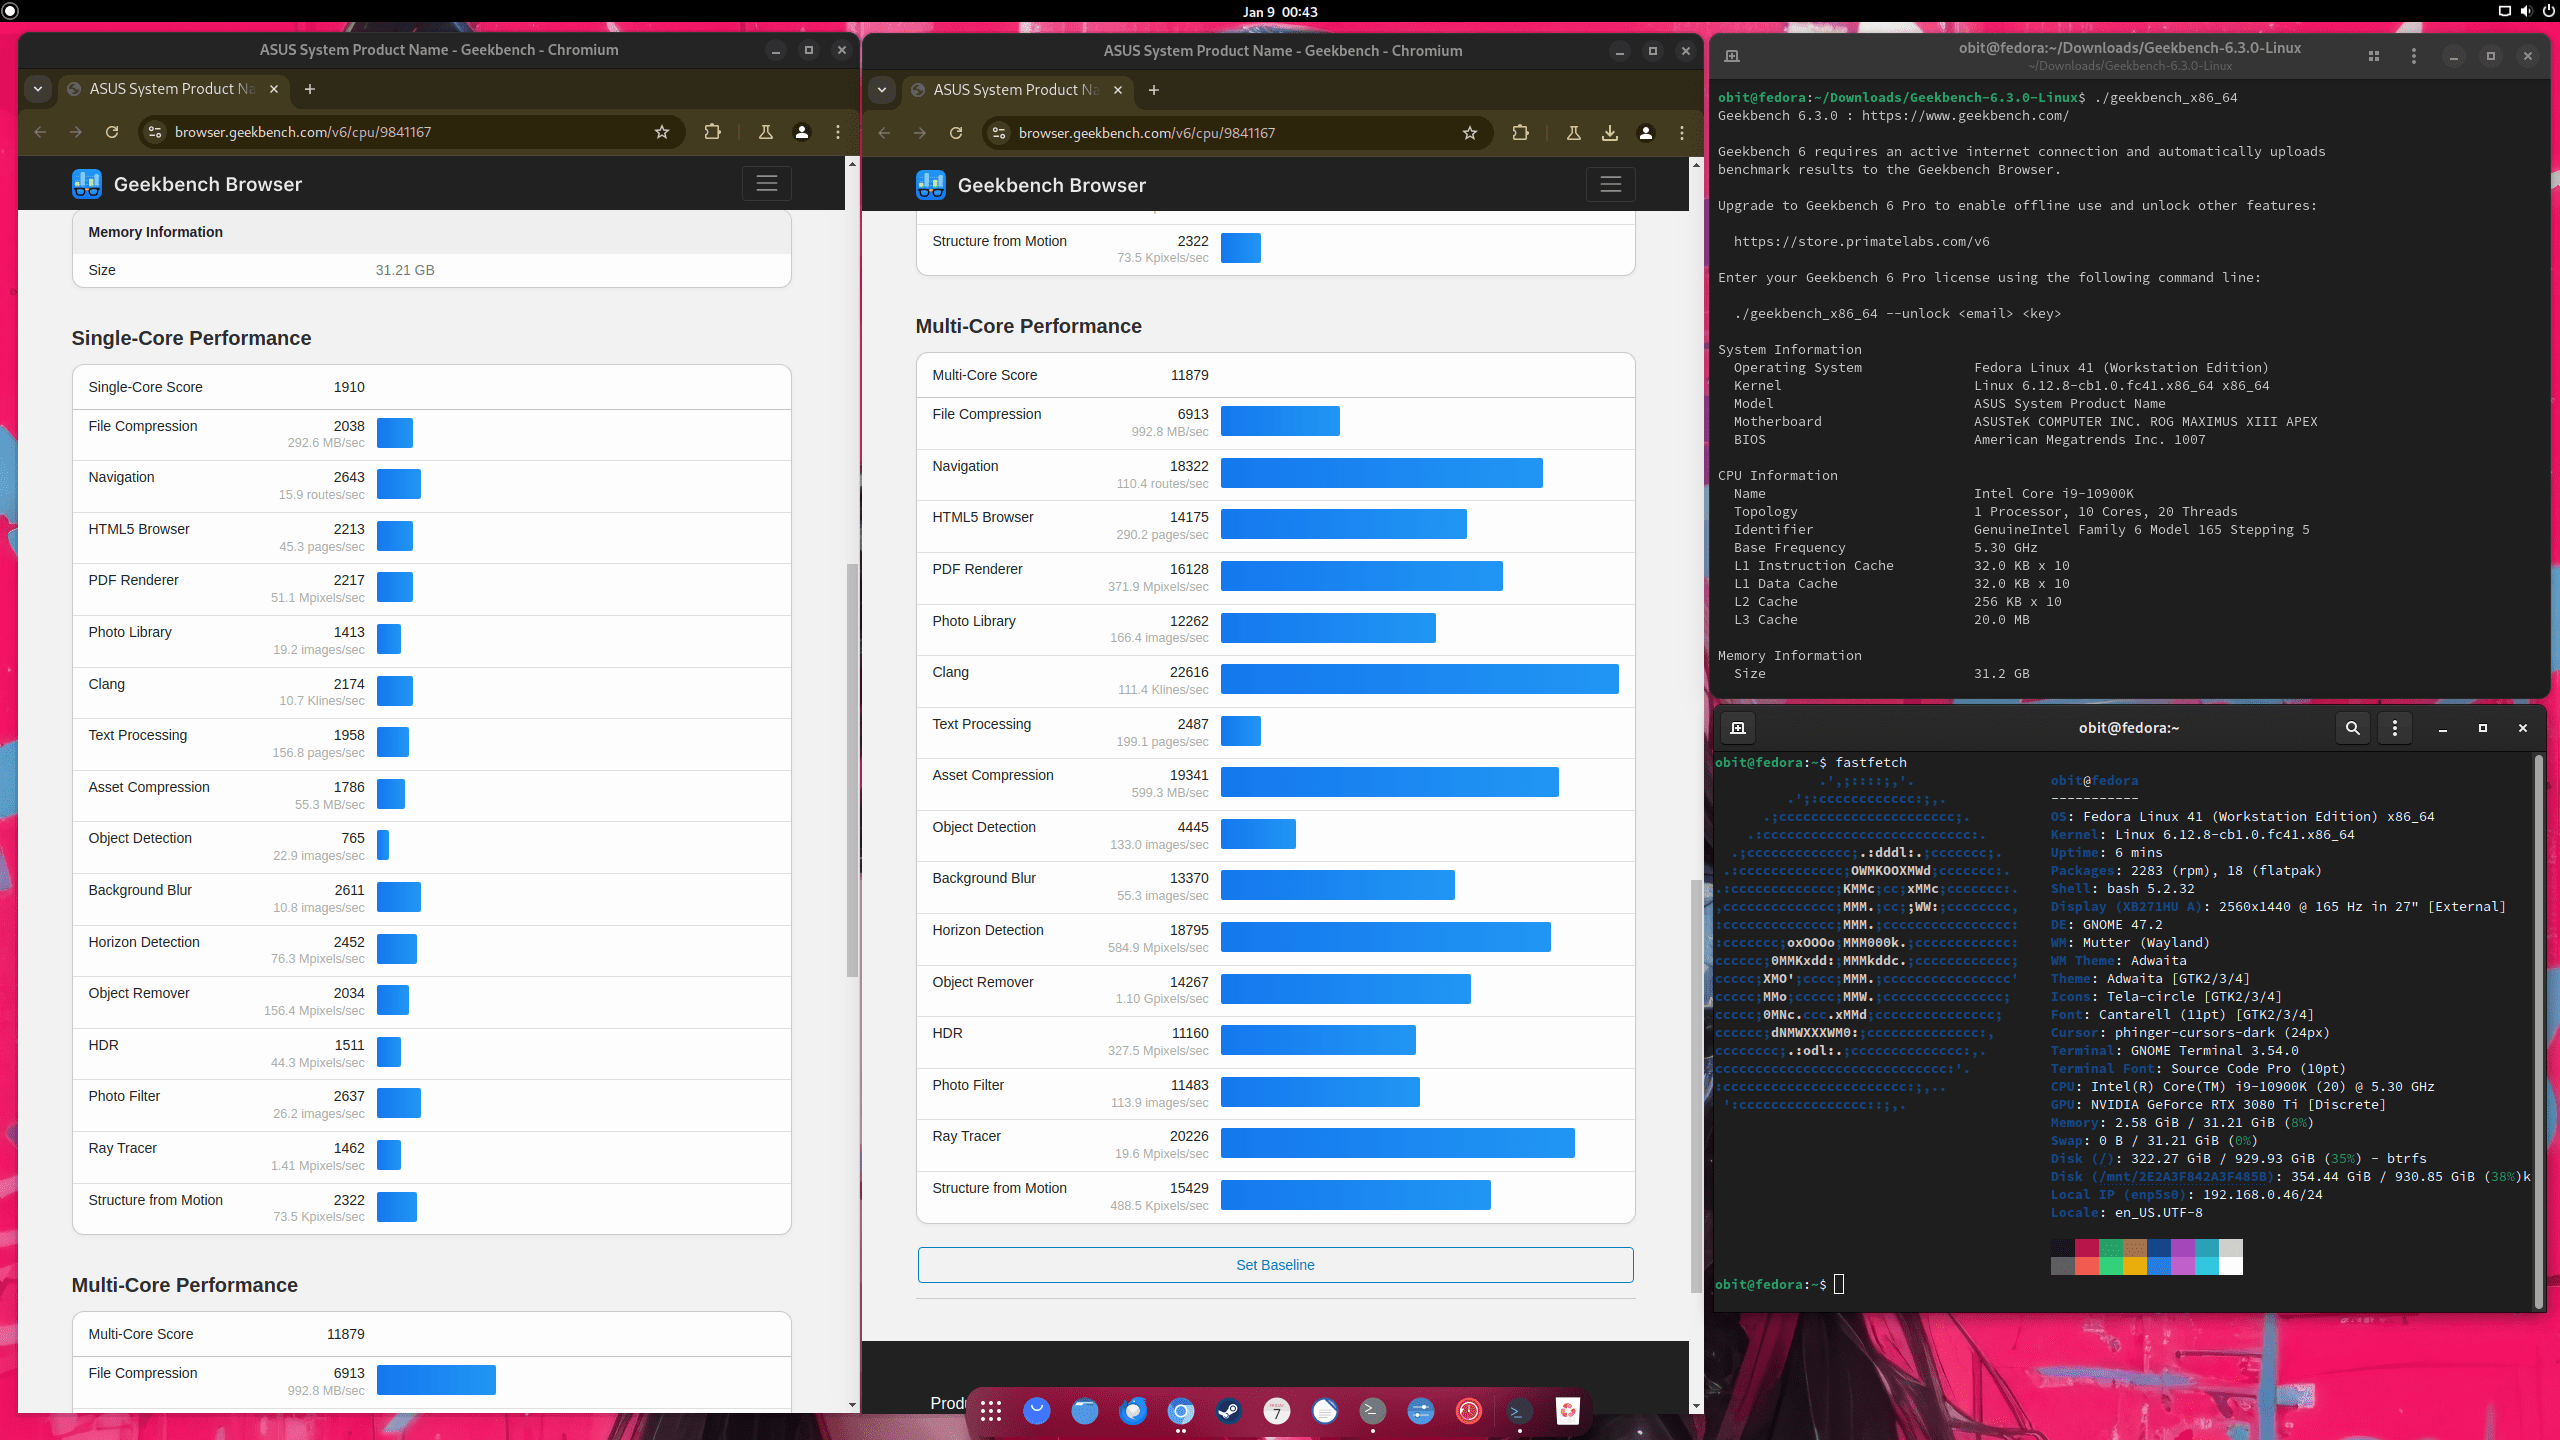Image resolution: width=2560 pixels, height=1440 pixels.
Task: Click the Set Baseline button
Action: click(x=1275, y=1265)
